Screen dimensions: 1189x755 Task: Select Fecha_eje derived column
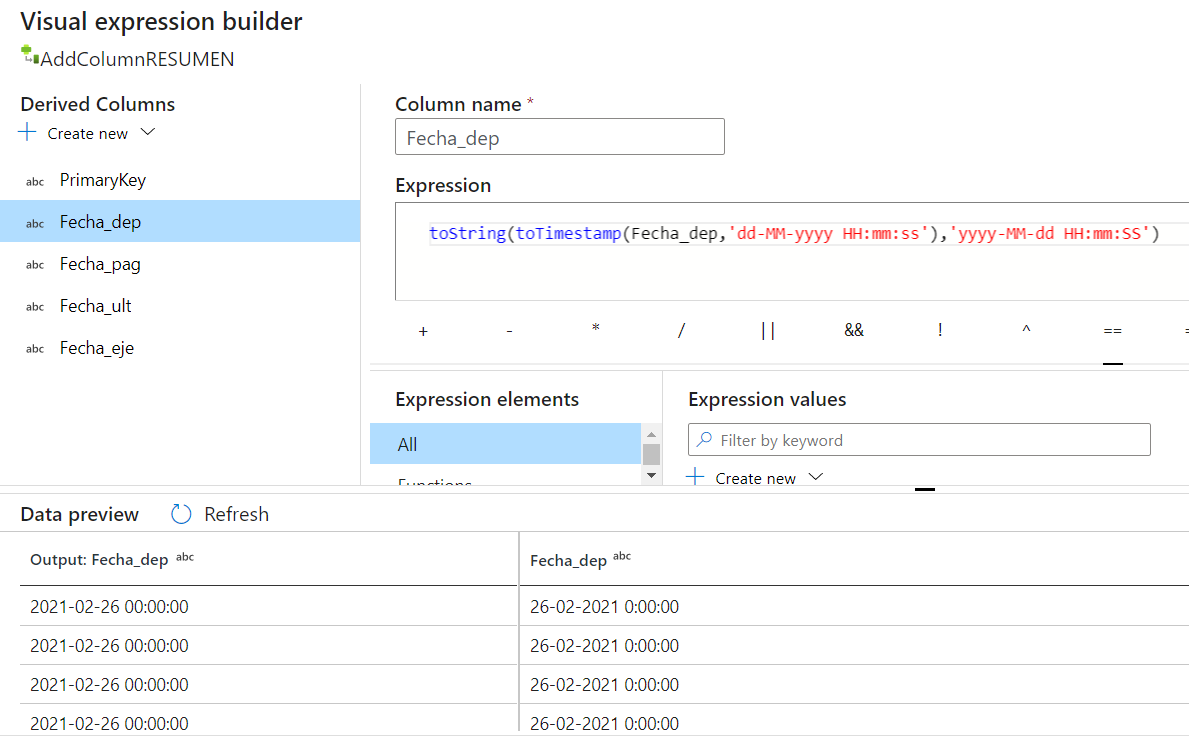point(180,348)
